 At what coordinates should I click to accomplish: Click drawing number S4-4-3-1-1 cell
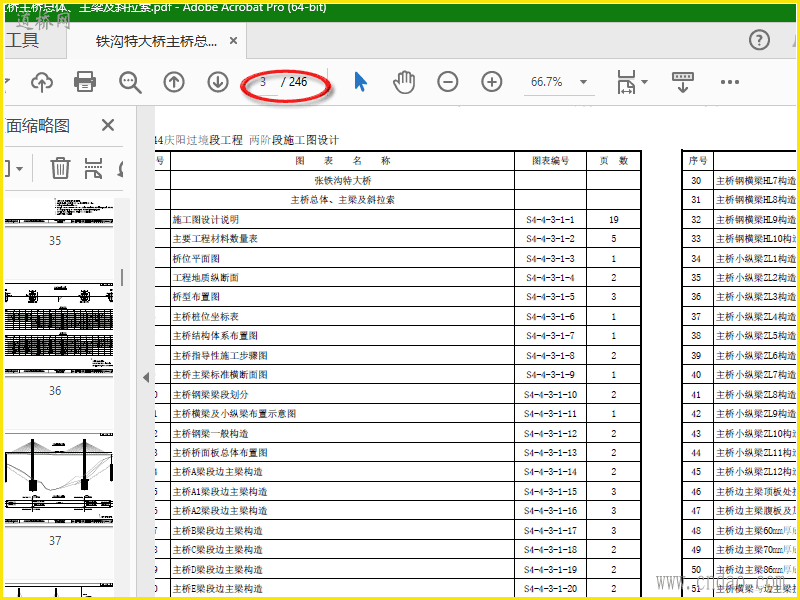tap(550, 219)
